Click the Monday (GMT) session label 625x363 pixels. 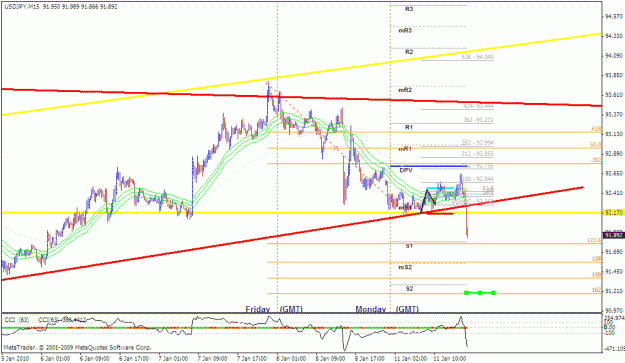[x=387, y=309]
